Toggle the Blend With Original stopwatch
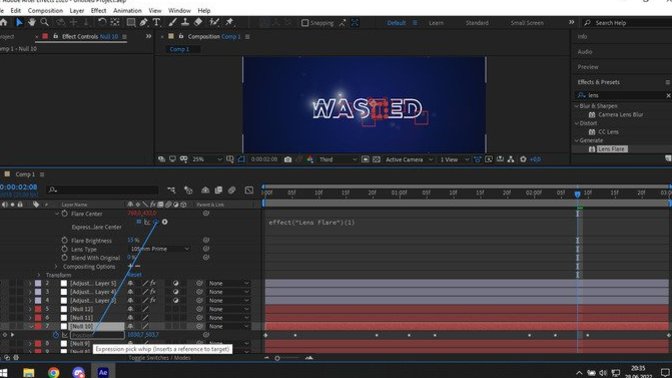The width and height of the screenshot is (672, 378). [64, 258]
